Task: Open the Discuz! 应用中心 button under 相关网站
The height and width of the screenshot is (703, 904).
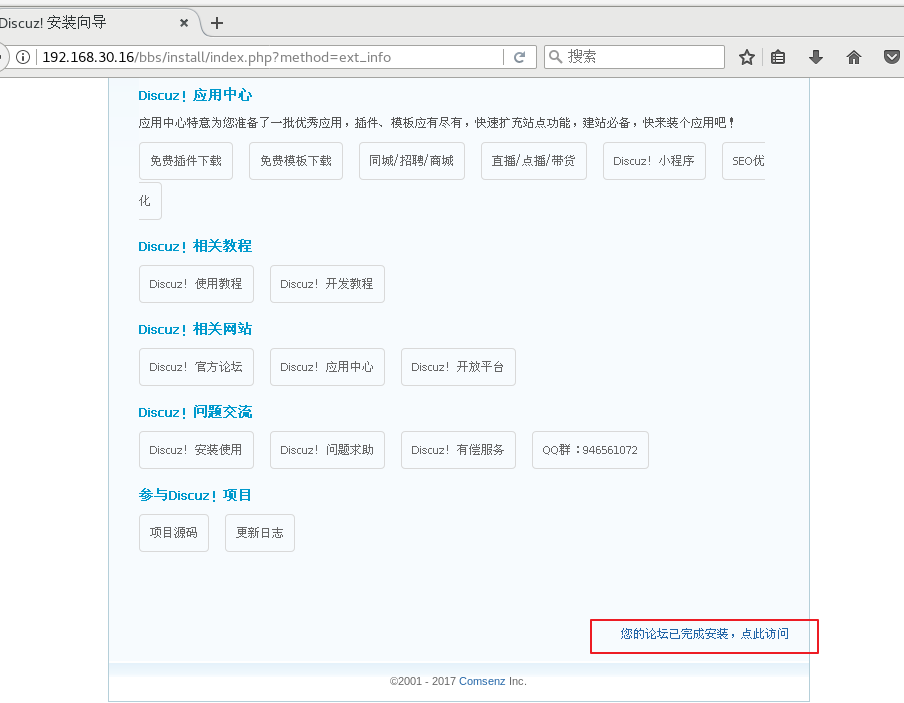Action: pos(327,367)
